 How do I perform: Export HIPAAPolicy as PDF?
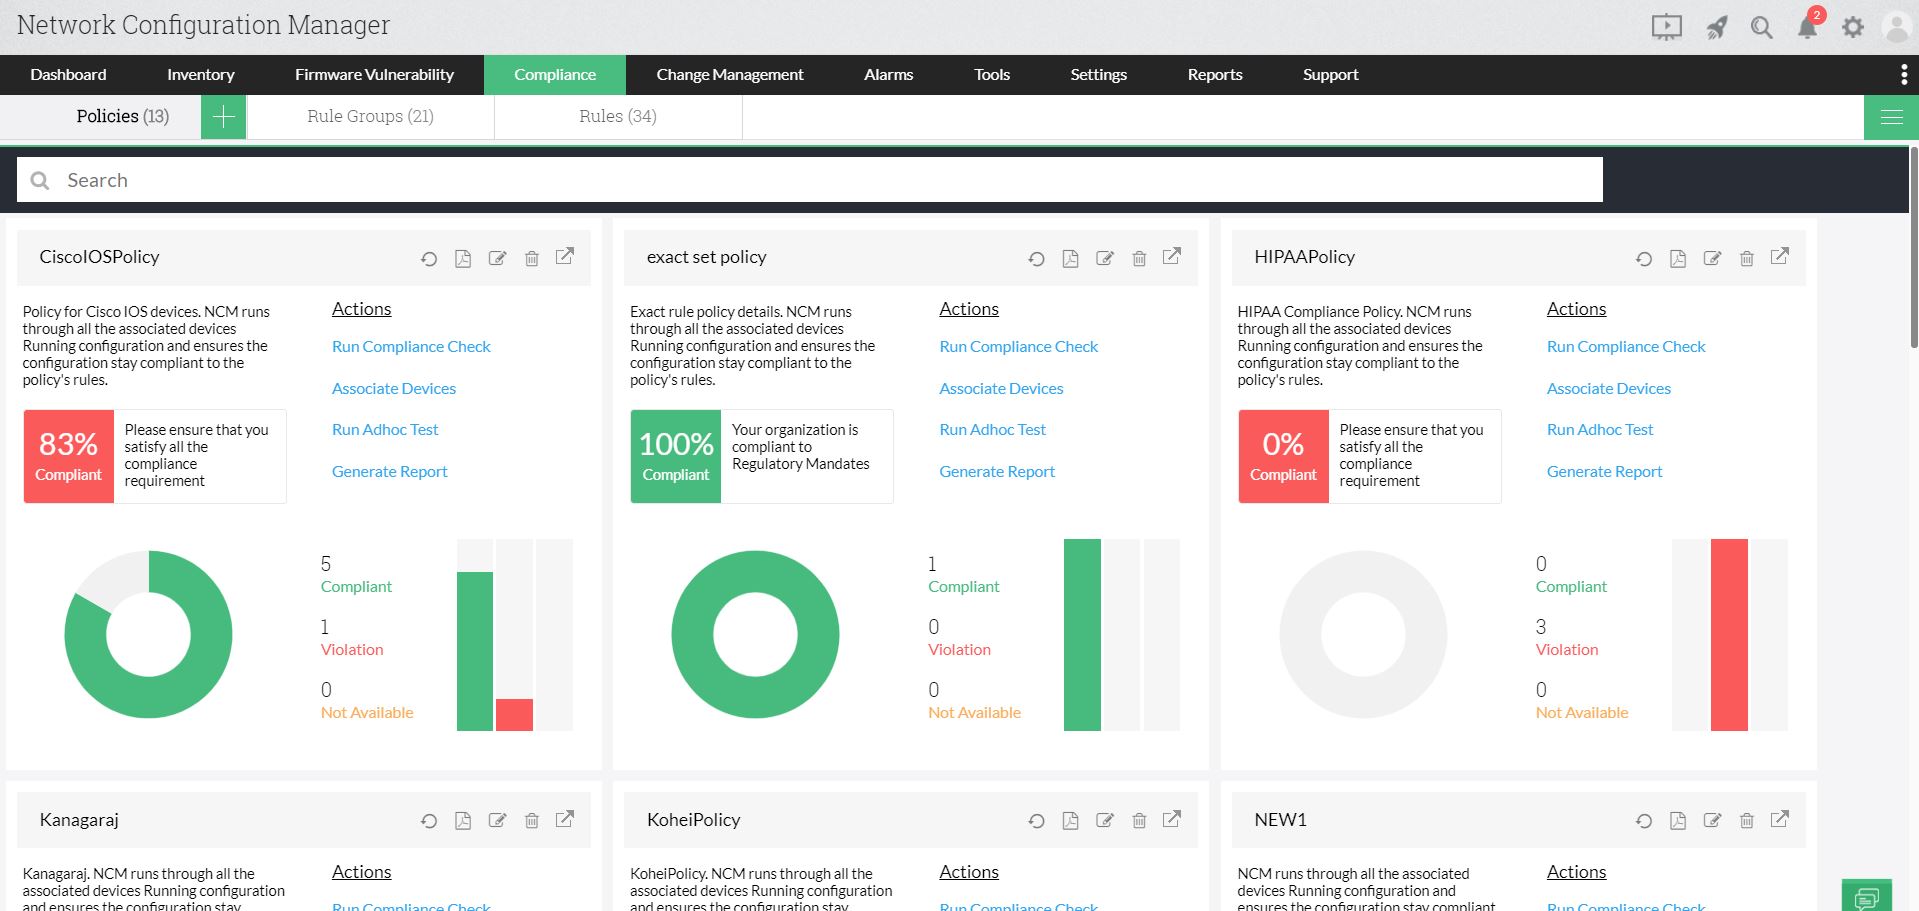(x=1678, y=259)
